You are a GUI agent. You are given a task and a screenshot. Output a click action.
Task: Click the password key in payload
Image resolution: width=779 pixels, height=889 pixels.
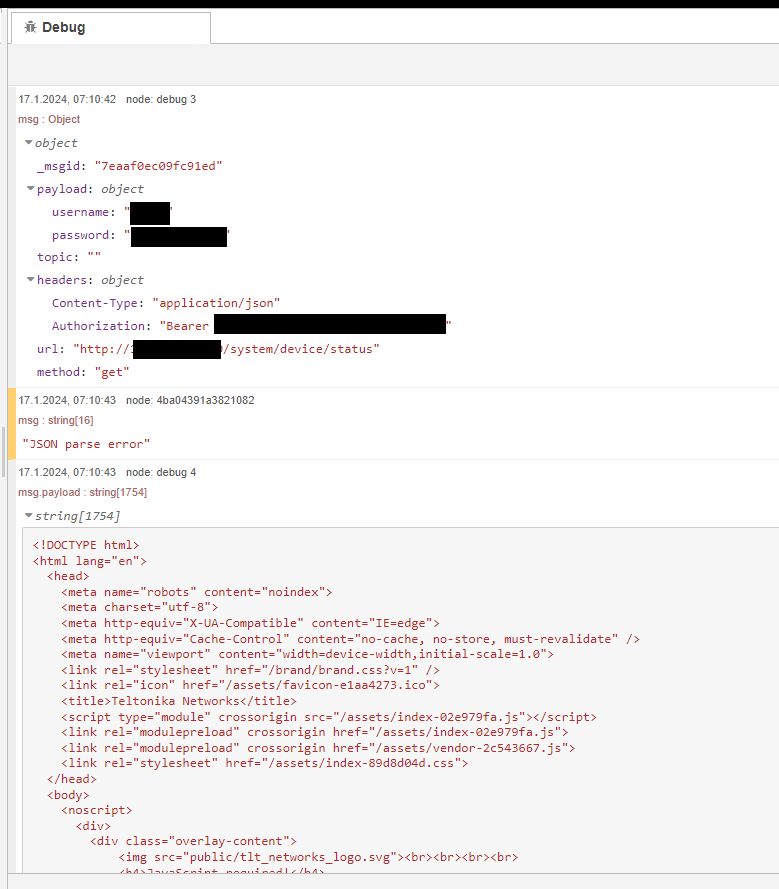(x=81, y=235)
